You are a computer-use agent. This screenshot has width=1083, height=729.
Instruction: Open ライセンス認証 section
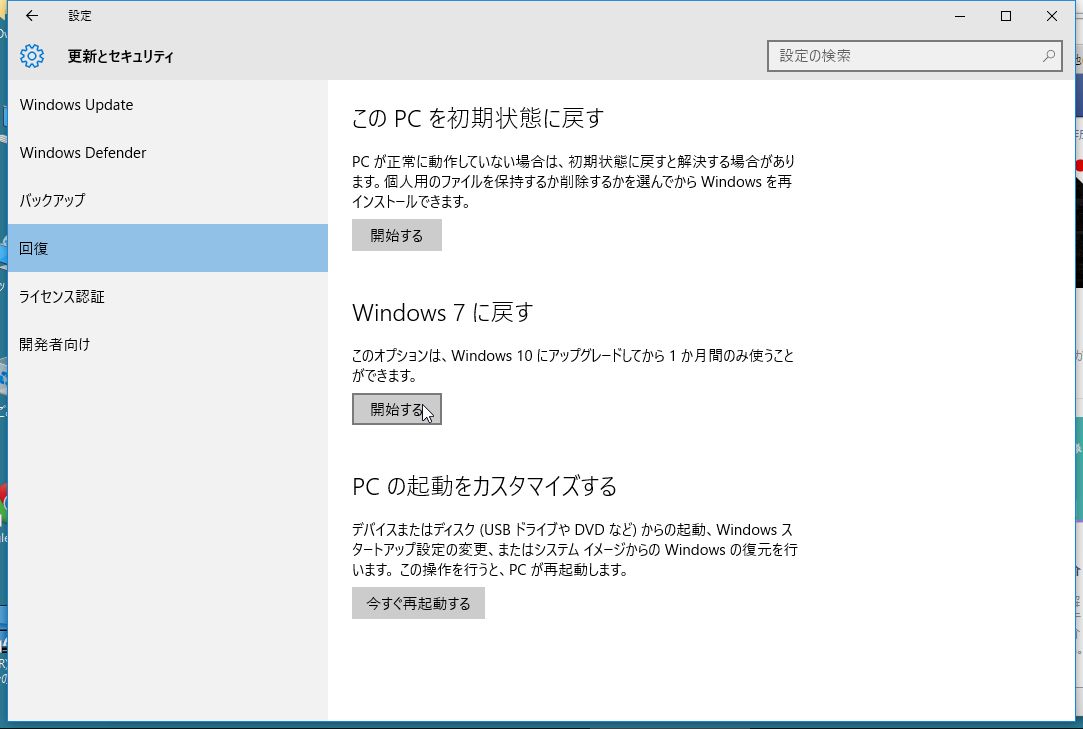pyautogui.click(x=168, y=296)
